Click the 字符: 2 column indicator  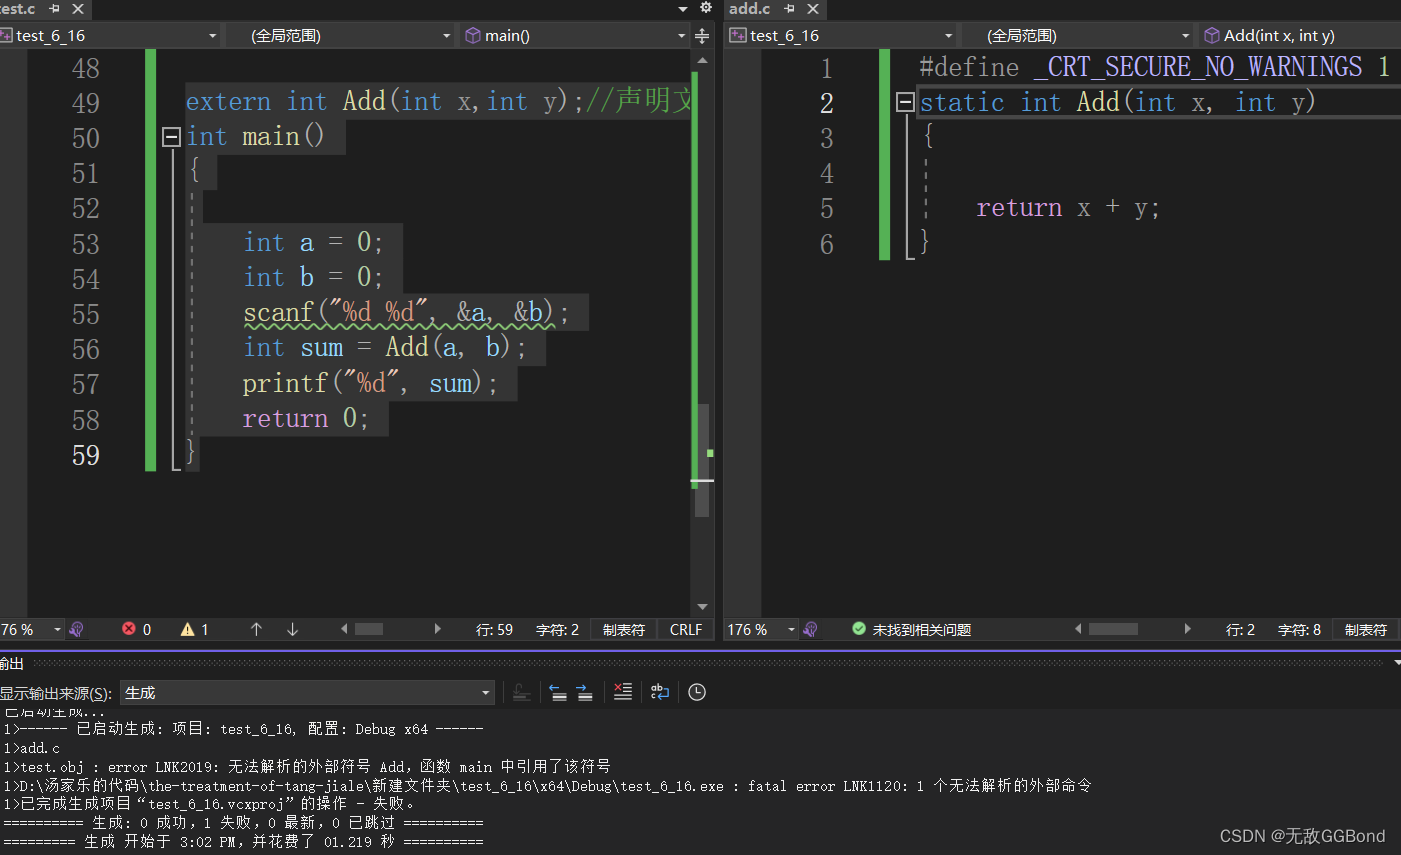(557, 629)
